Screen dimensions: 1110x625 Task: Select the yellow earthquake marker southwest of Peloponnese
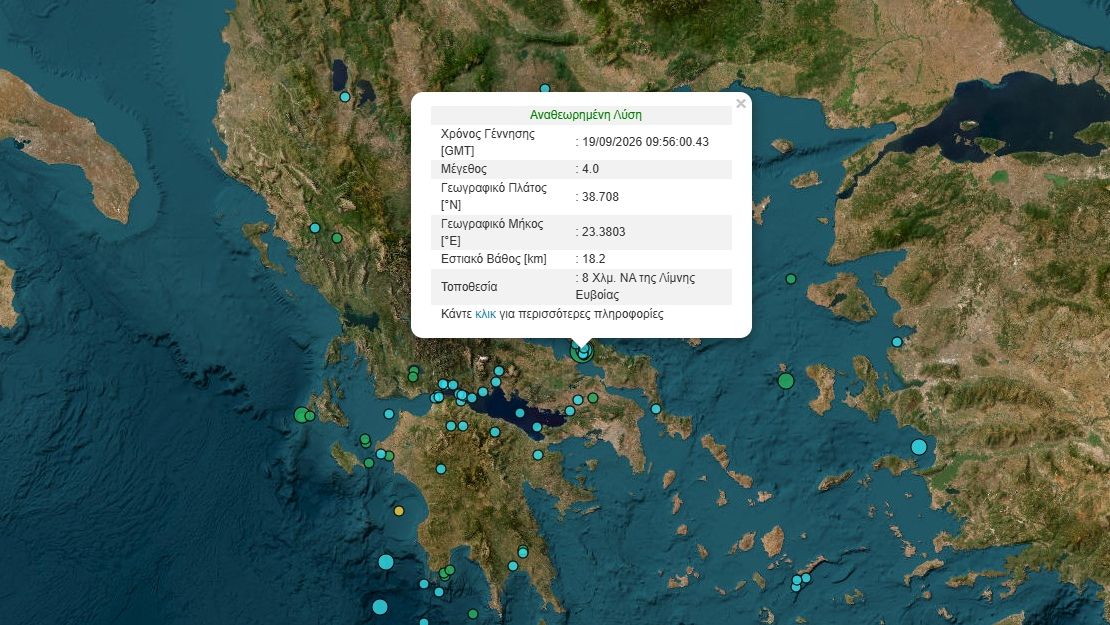[x=399, y=511]
